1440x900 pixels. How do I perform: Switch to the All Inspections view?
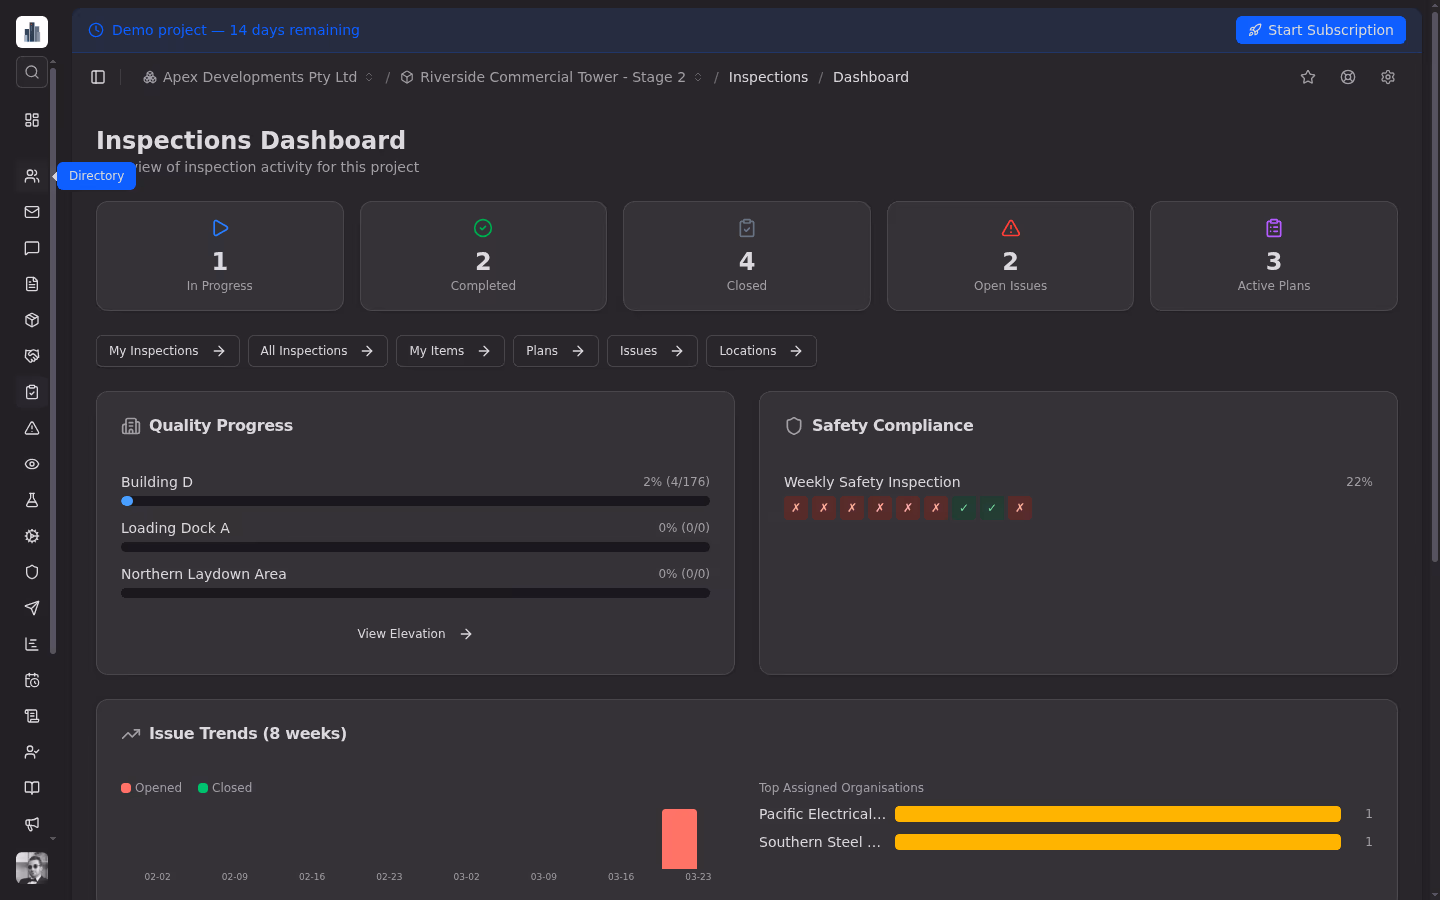(317, 351)
